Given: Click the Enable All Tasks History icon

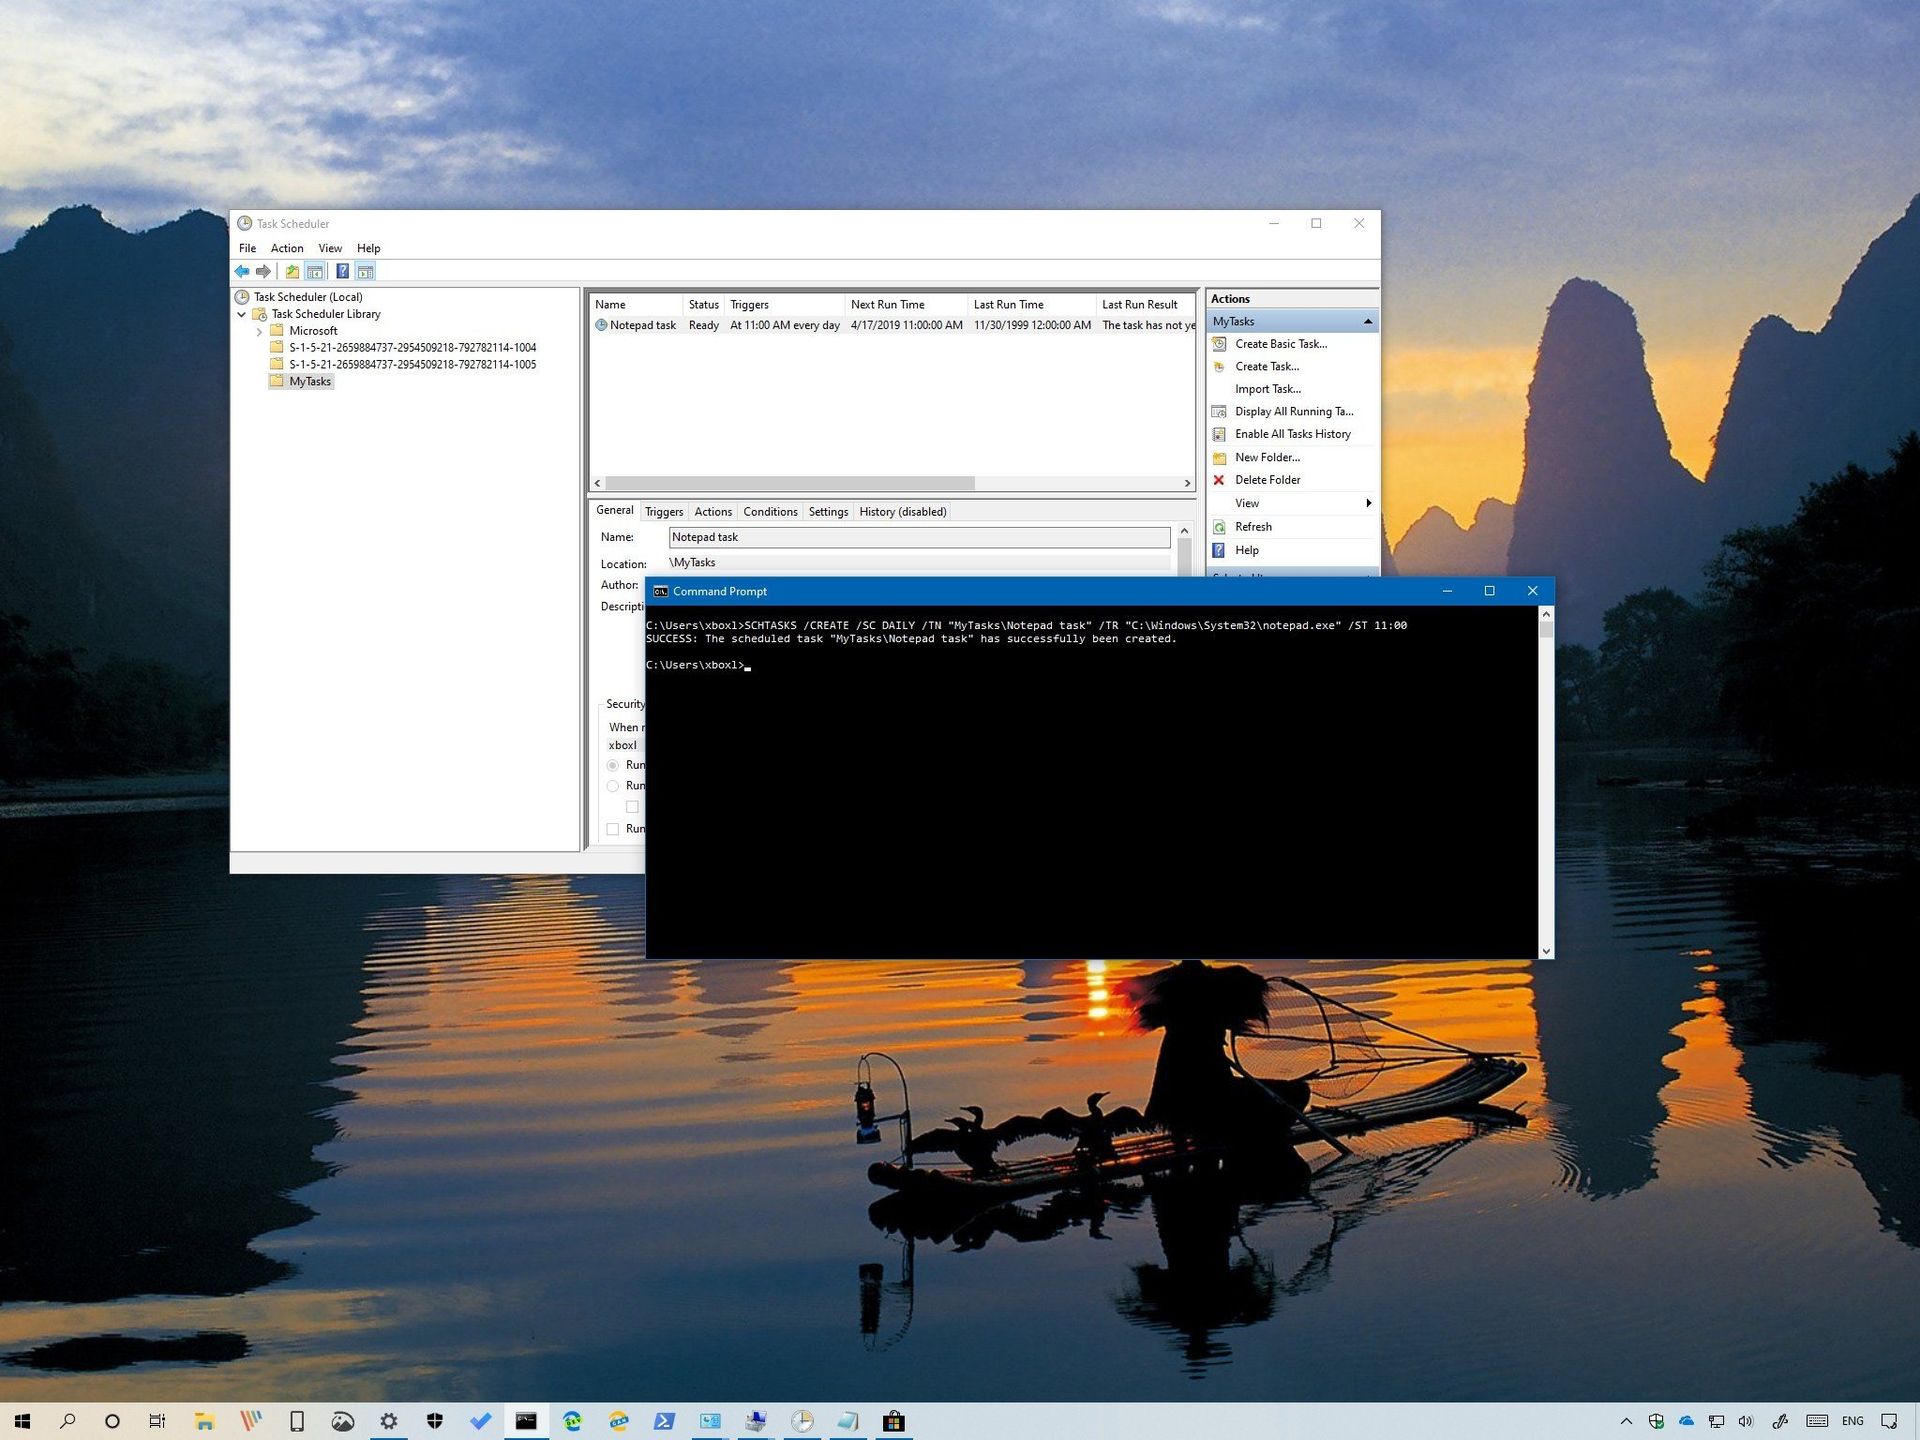Looking at the screenshot, I should pyautogui.click(x=1219, y=434).
